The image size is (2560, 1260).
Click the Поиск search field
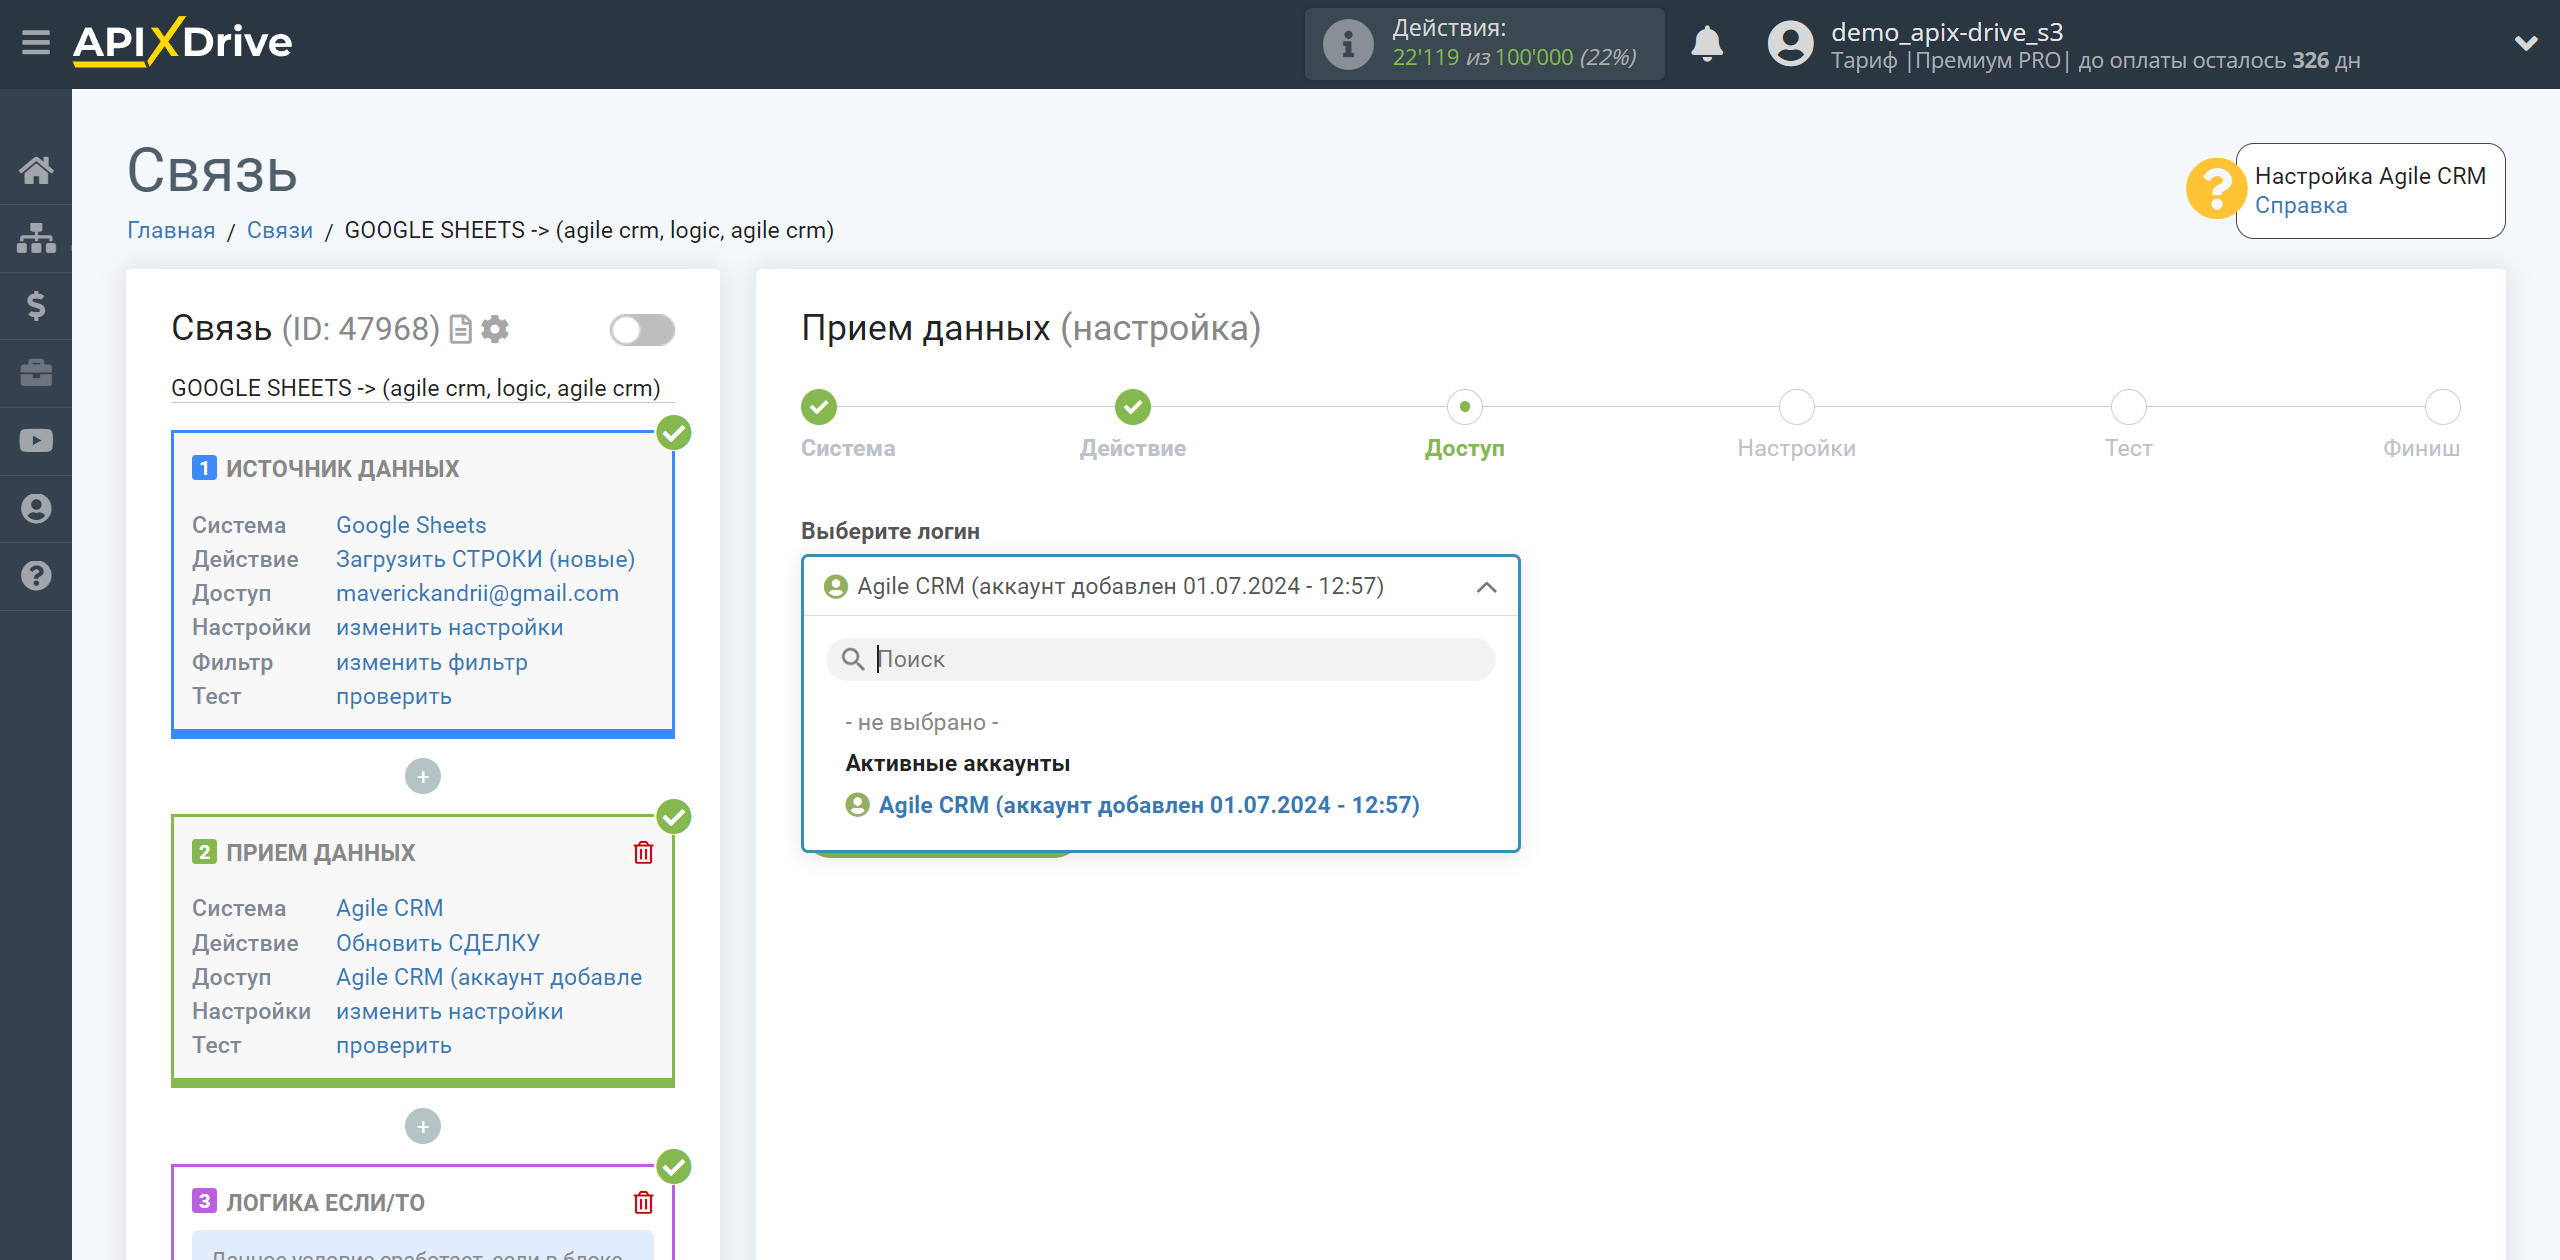(x=1160, y=659)
